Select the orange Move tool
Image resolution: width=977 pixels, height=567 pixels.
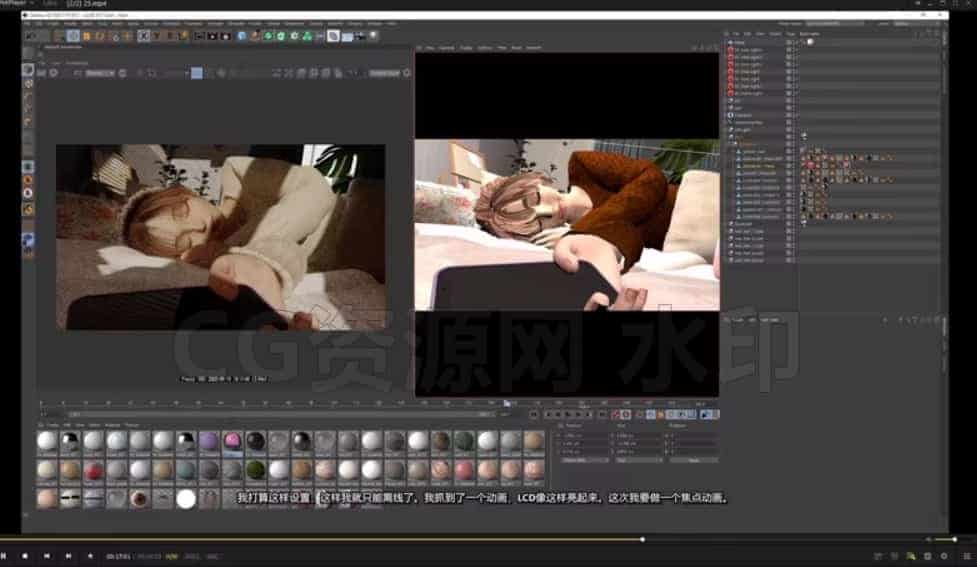87,36
